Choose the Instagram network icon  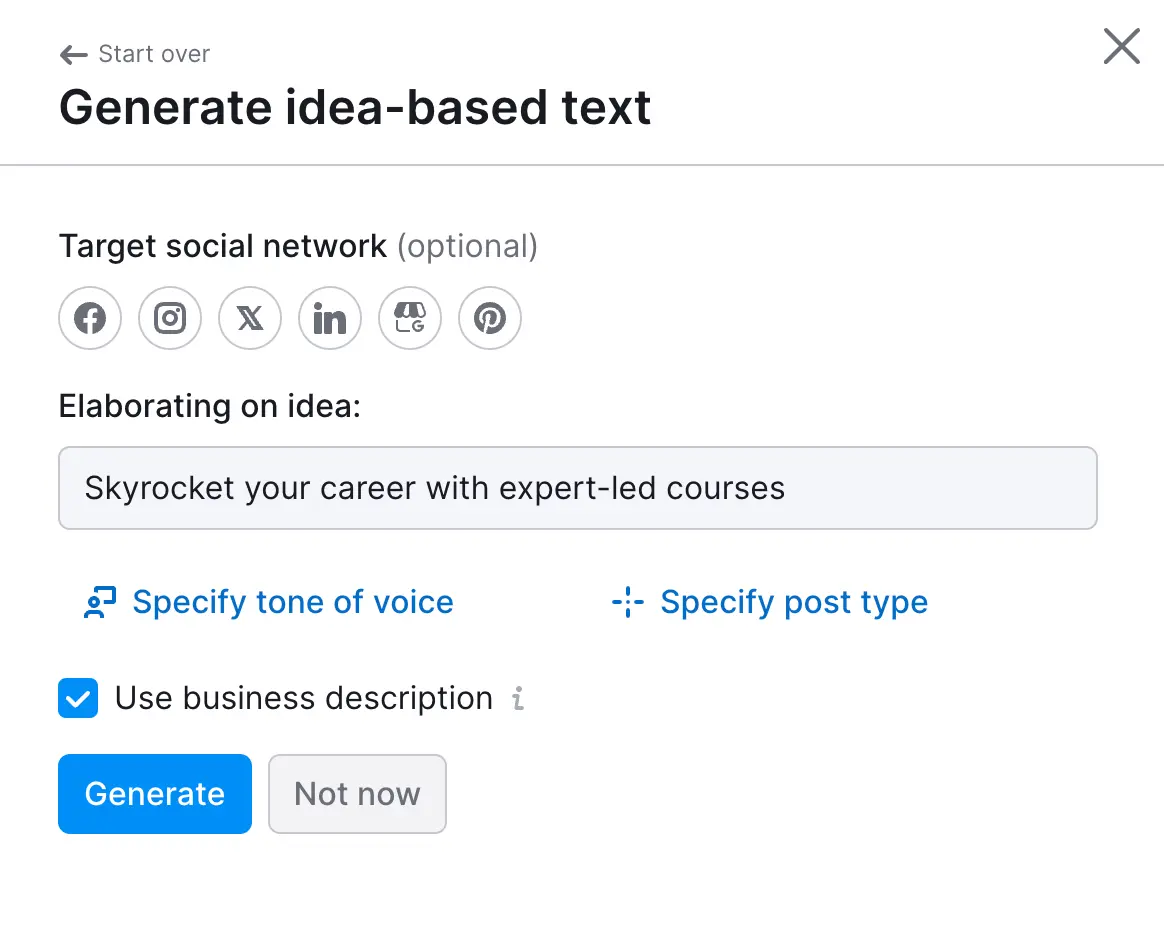click(x=170, y=319)
